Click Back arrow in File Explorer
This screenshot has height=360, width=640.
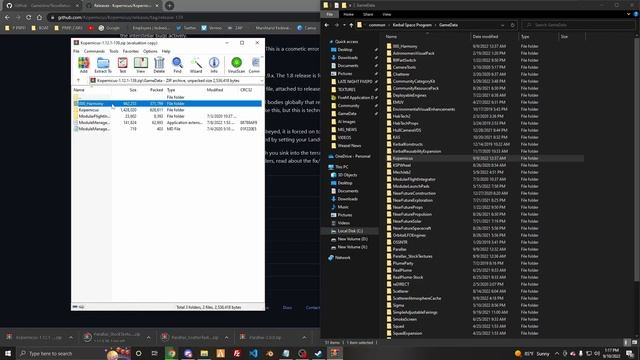point(327,25)
